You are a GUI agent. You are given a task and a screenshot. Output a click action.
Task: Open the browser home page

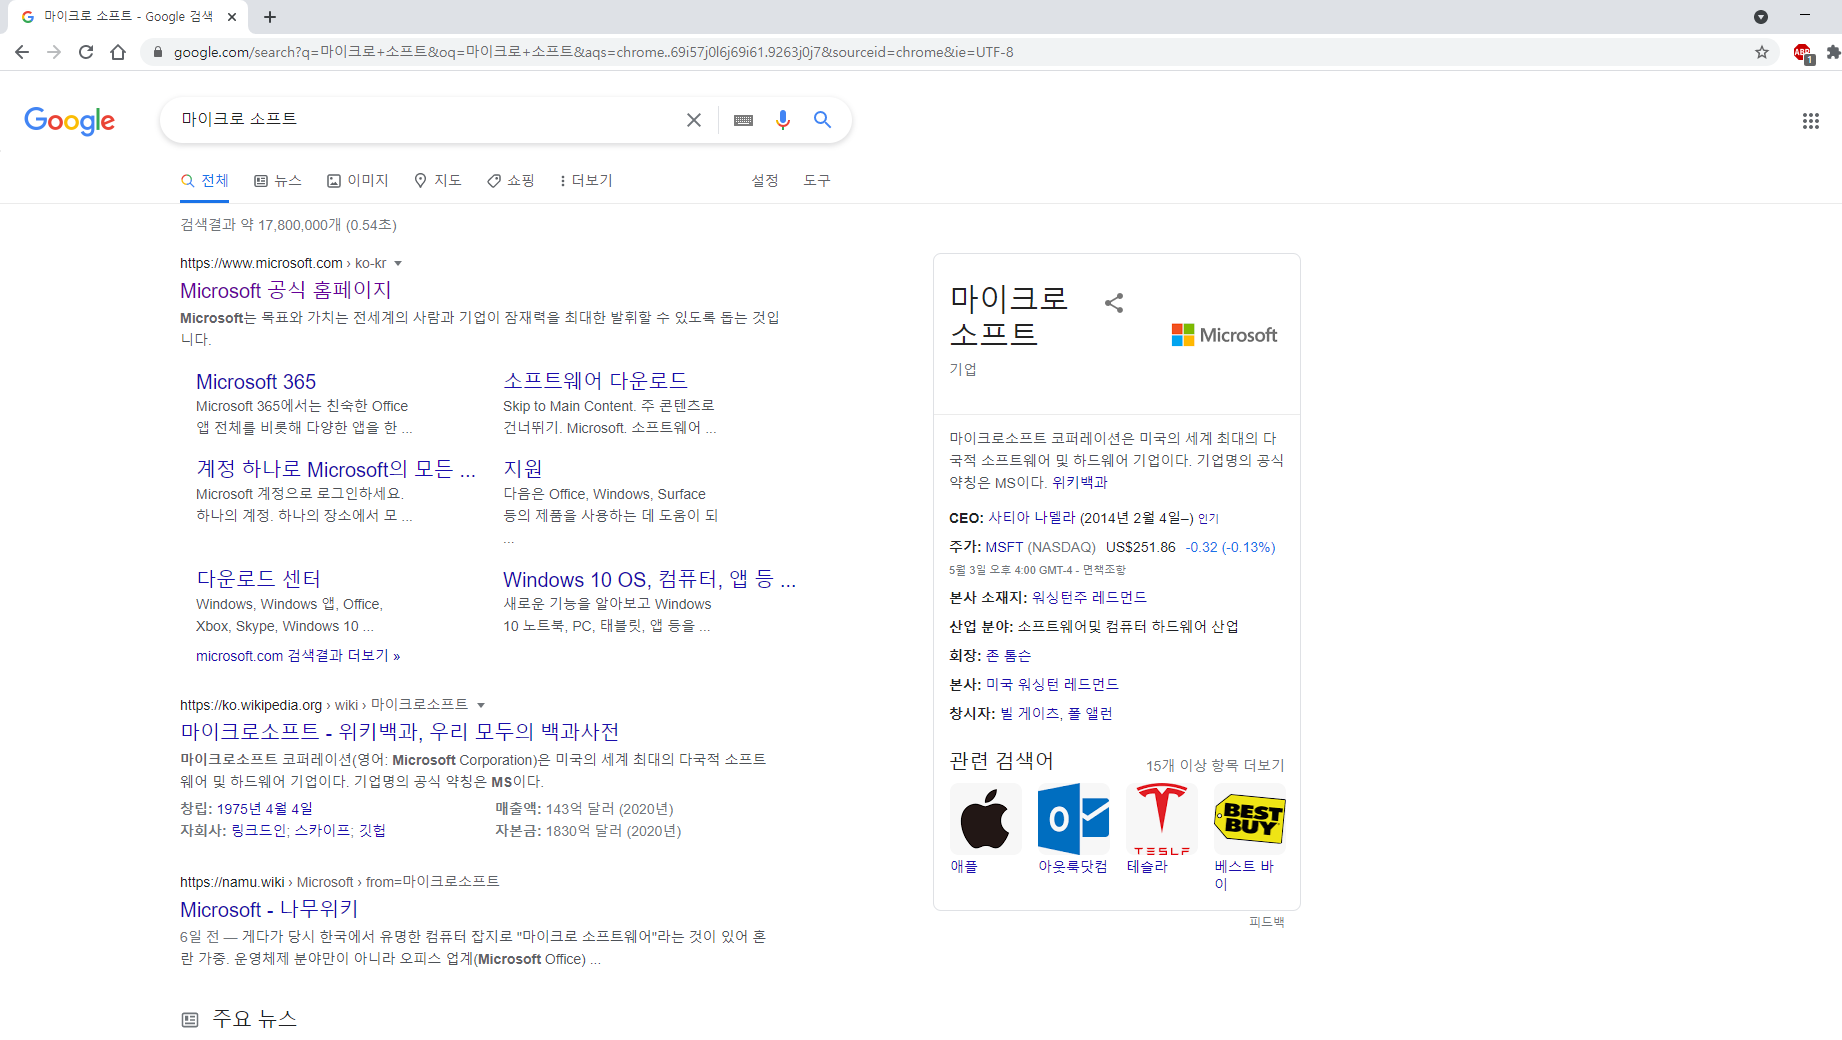[x=118, y=52]
